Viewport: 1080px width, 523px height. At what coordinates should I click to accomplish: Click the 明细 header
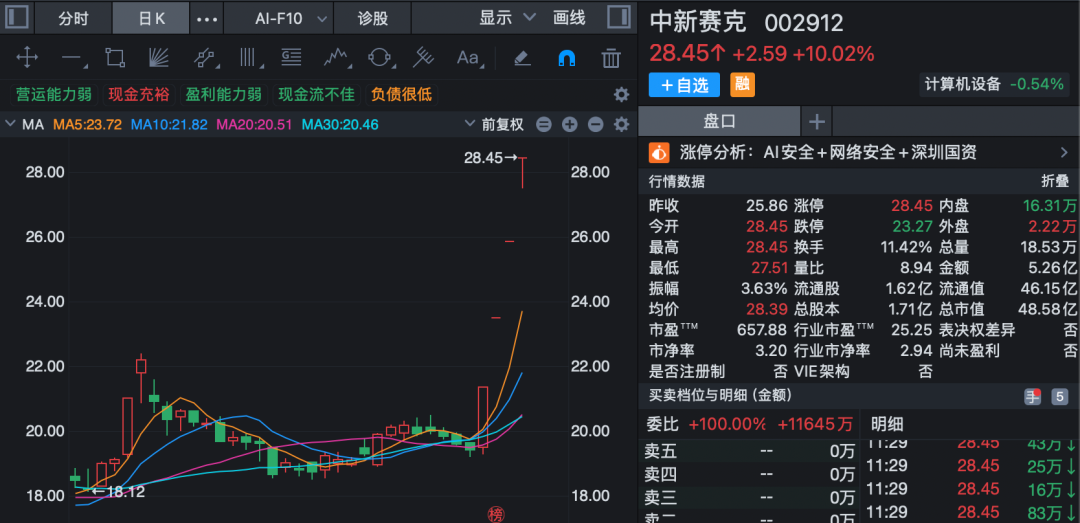point(887,423)
